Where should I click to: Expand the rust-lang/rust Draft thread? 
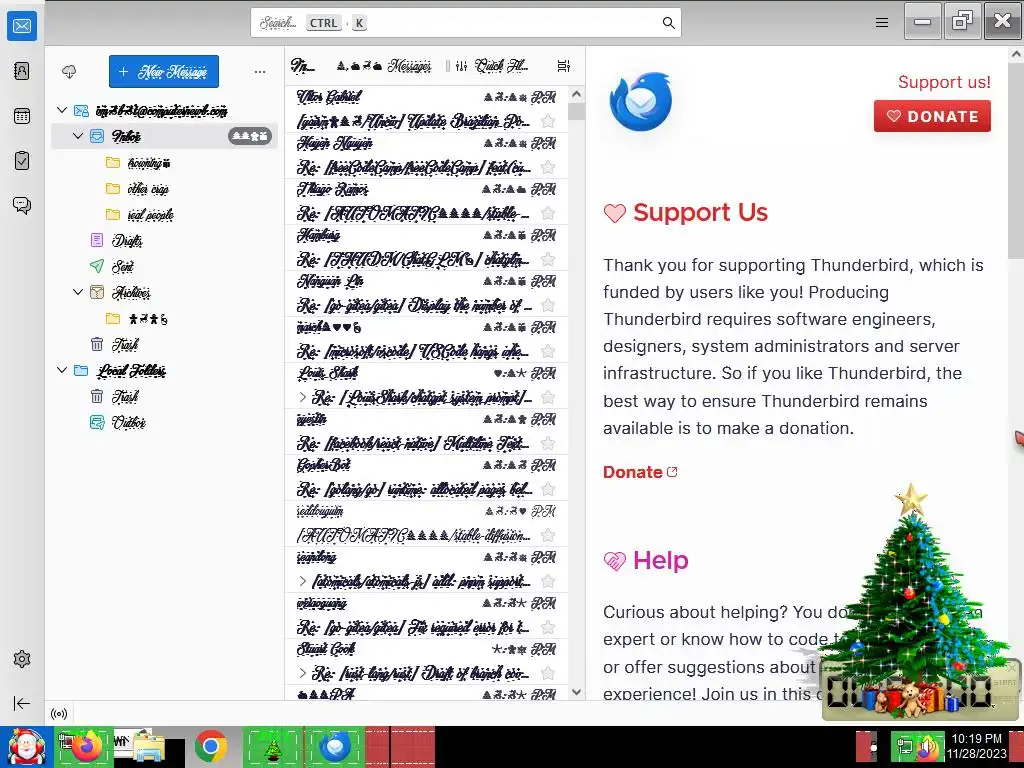tap(302, 673)
